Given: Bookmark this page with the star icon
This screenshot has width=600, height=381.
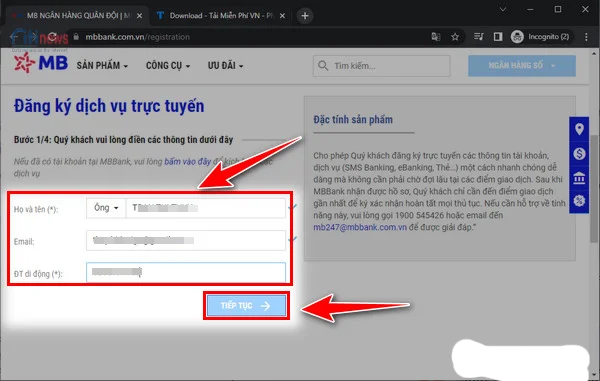Looking at the screenshot, I should [x=455, y=37].
